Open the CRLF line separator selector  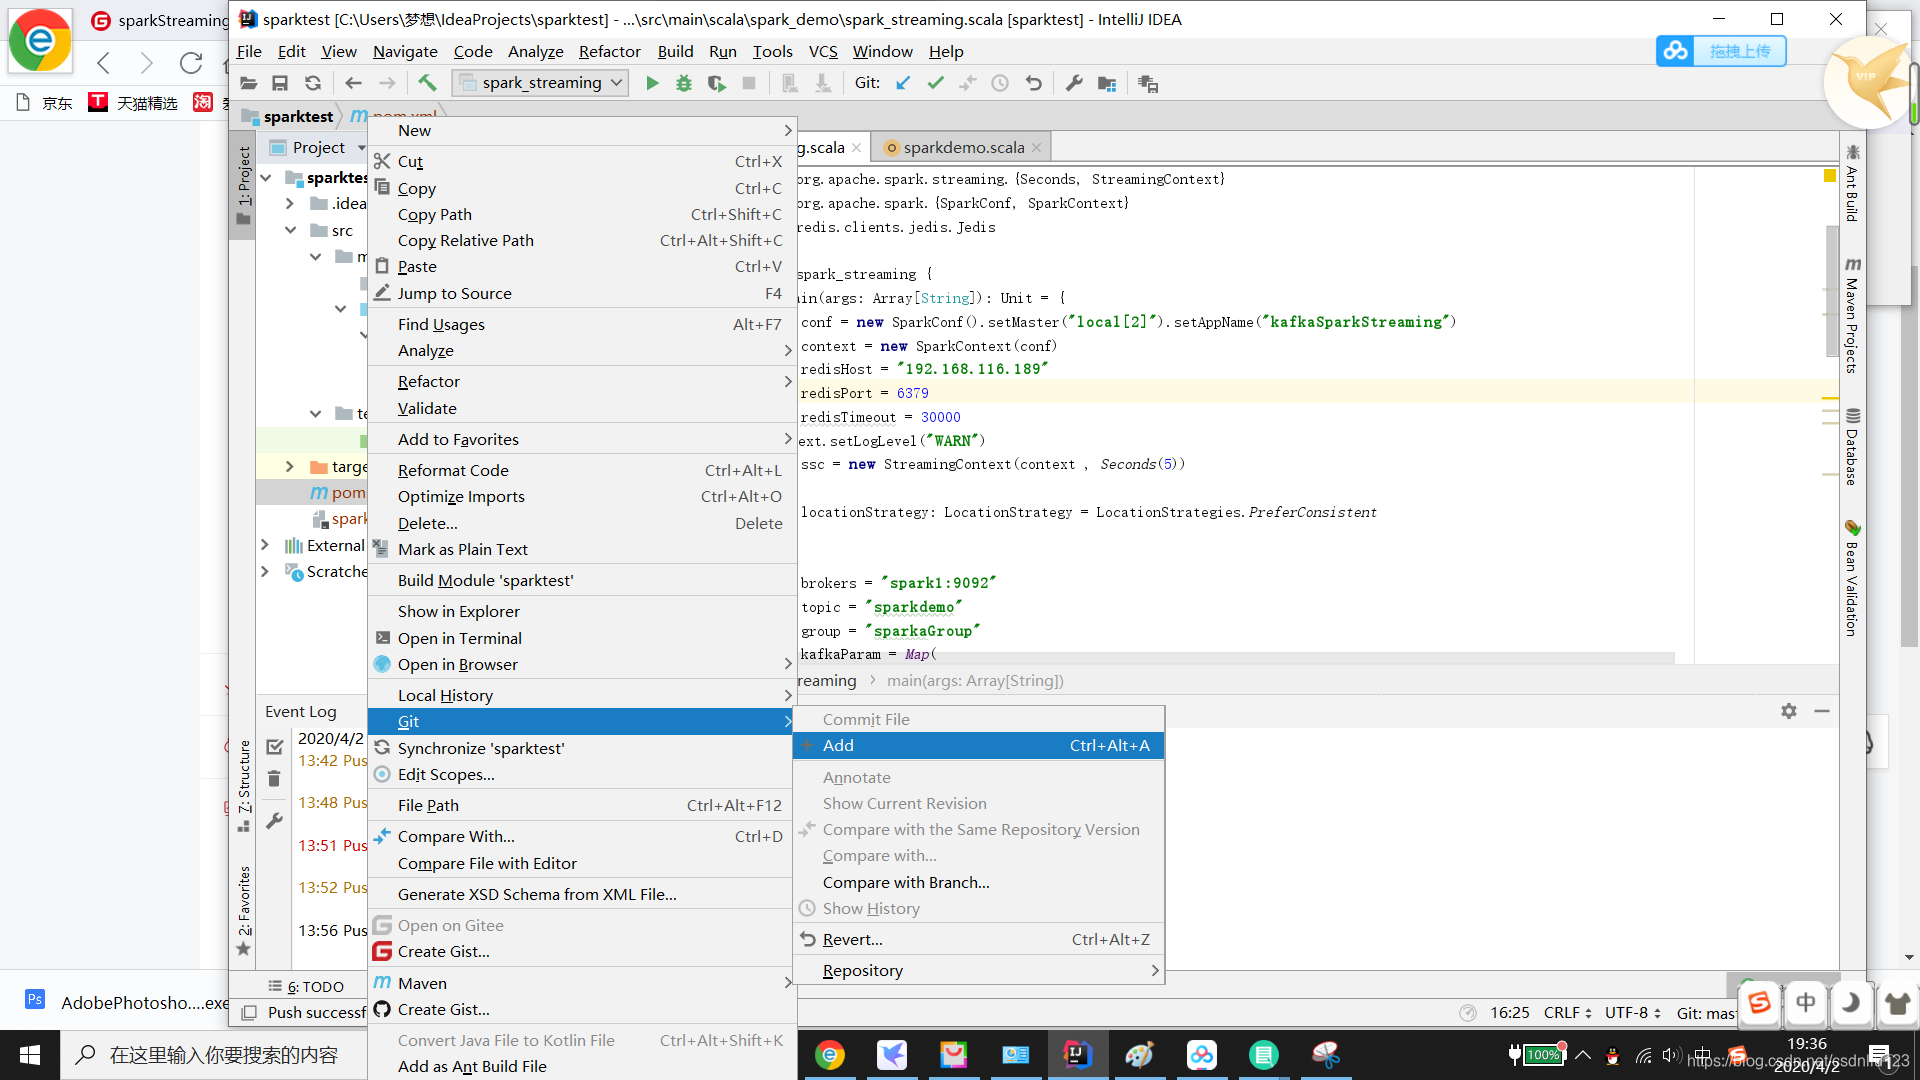coord(1567,1013)
